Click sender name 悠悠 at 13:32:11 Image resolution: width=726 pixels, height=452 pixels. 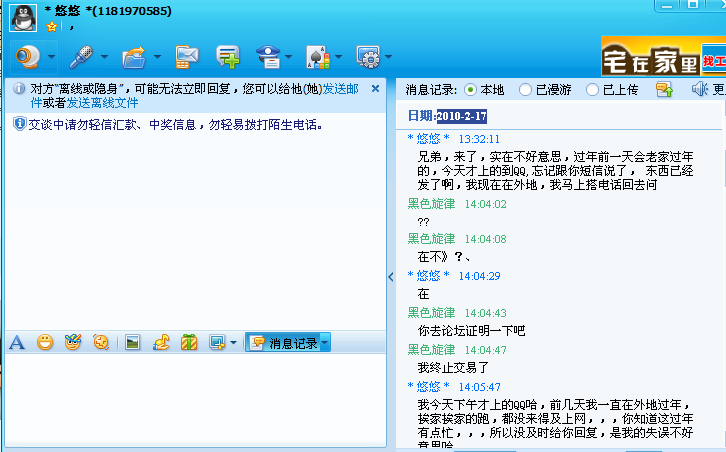click(428, 138)
